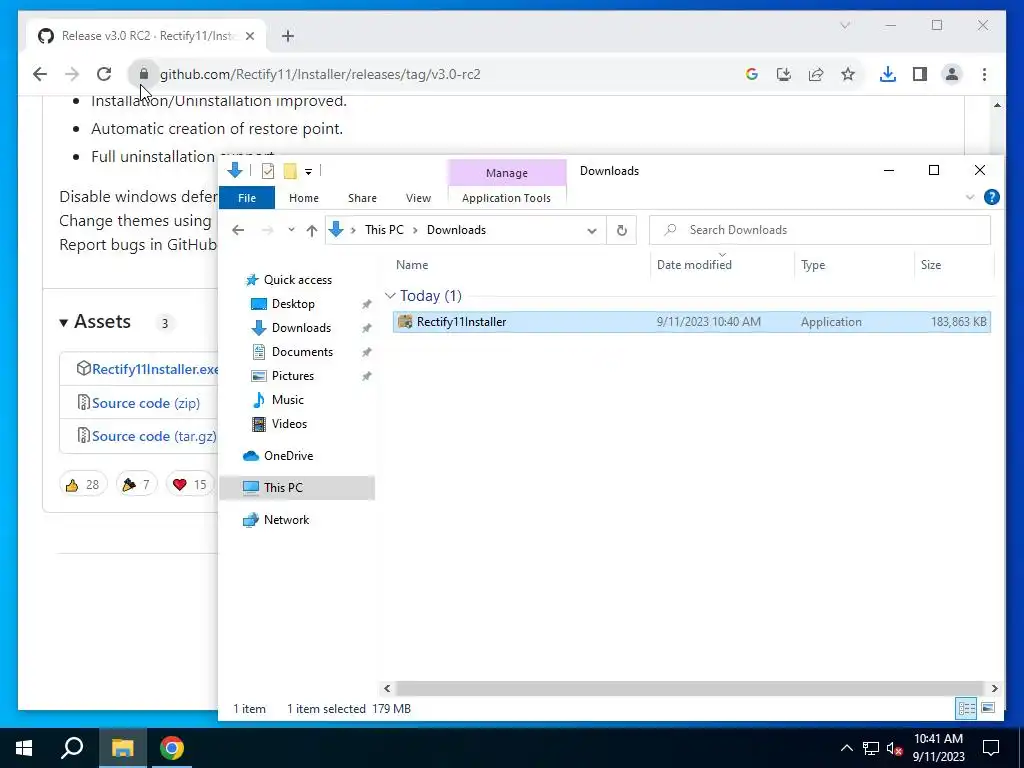Switch to Details view layout icon
Screen dimensions: 1024x768
967,709
